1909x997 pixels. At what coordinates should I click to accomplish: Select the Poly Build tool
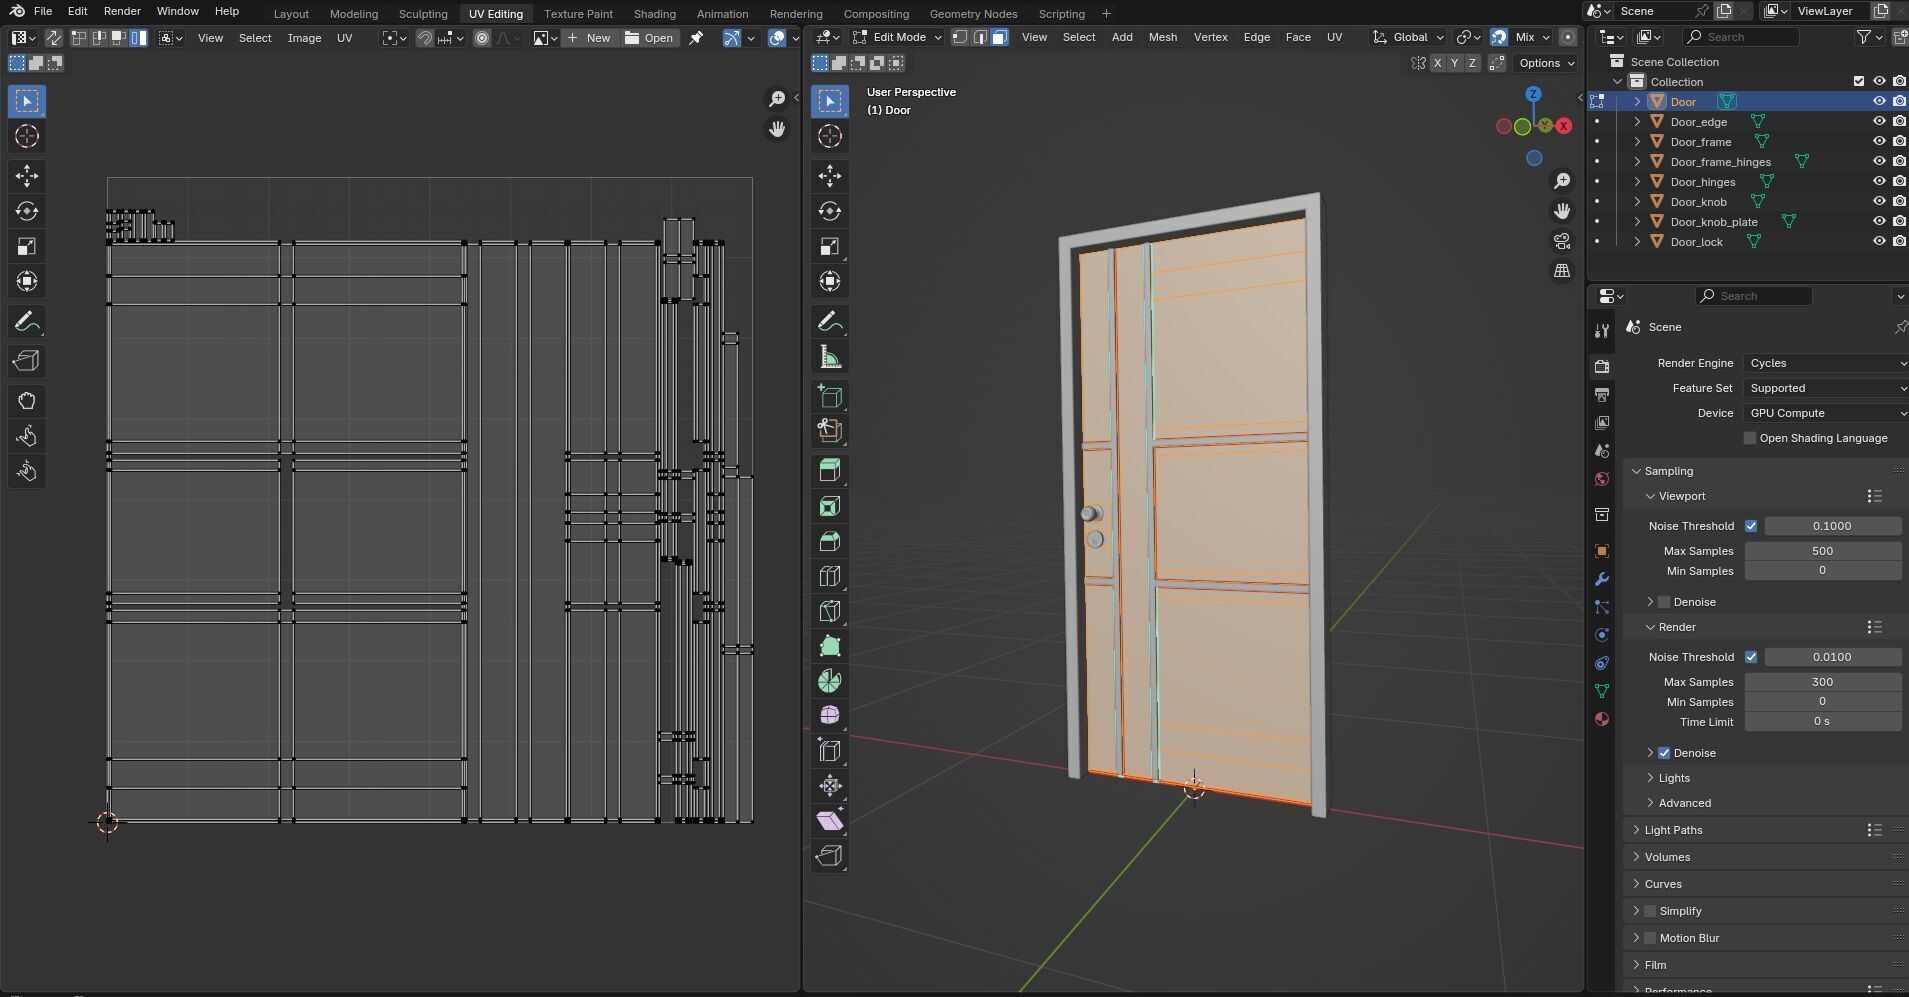click(830, 646)
